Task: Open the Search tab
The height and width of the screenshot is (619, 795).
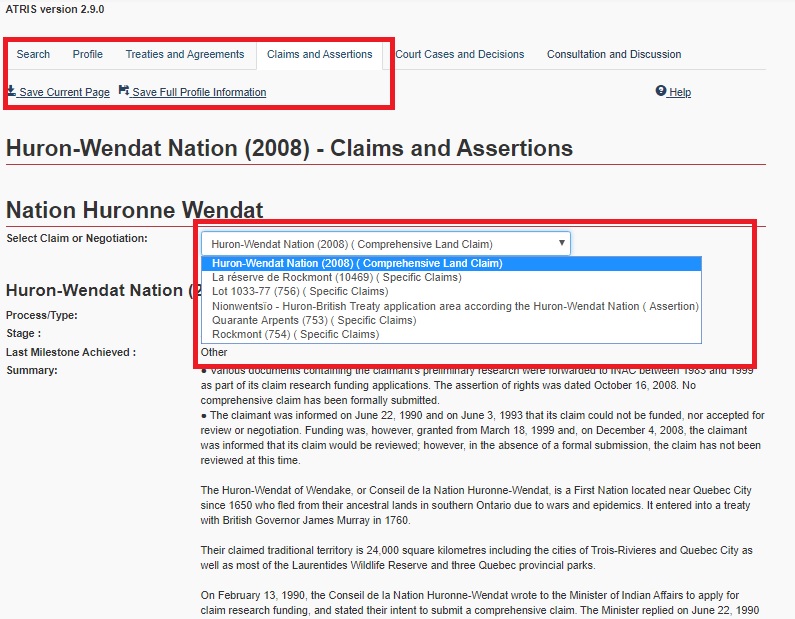Action: click(33, 54)
